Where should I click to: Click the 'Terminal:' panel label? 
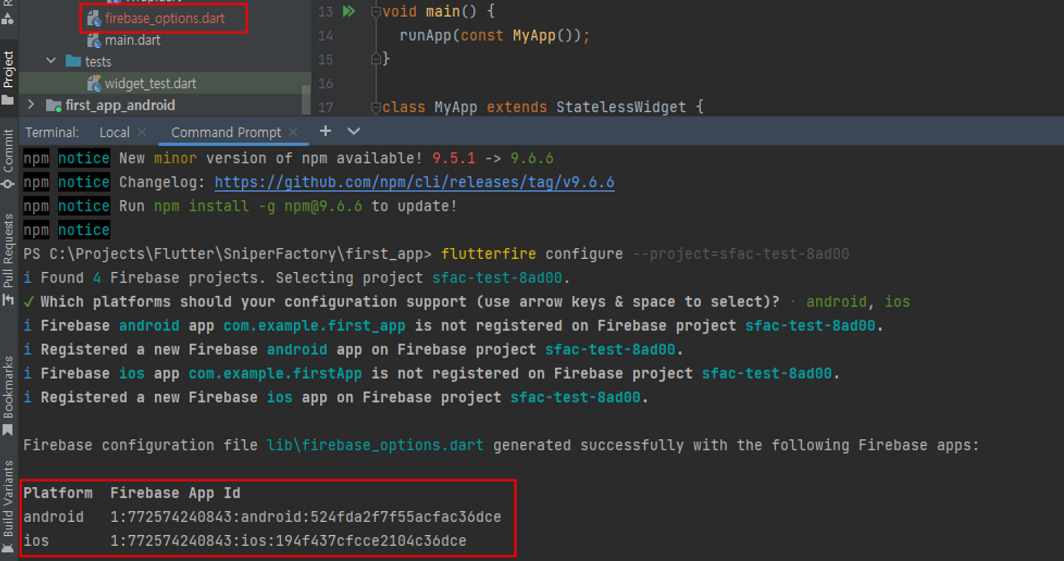(x=52, y=132)
